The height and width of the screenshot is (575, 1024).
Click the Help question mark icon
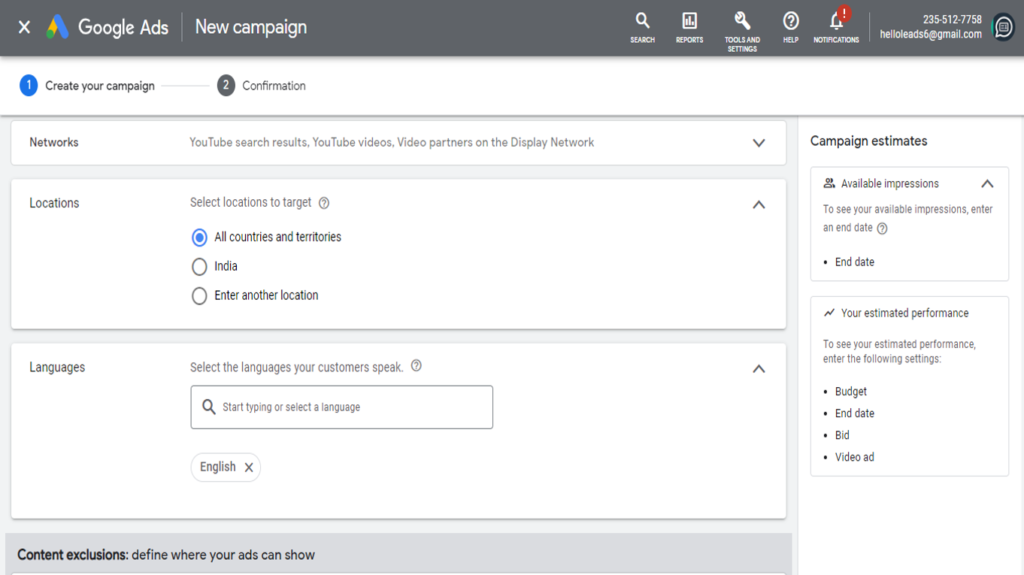791,21
